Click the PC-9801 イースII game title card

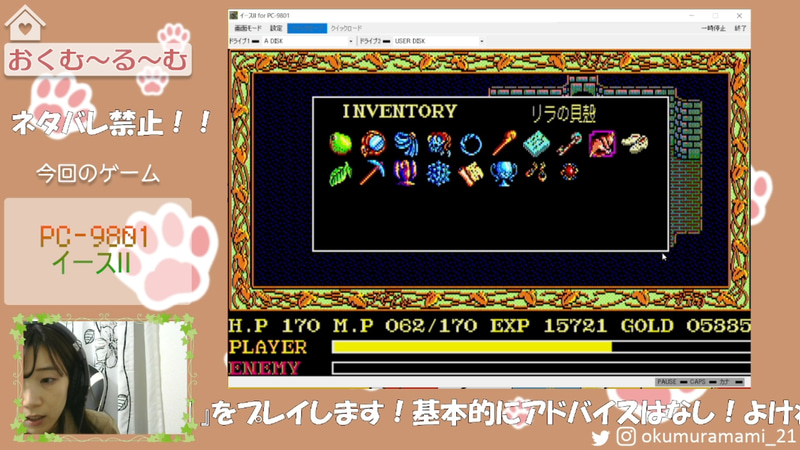[x=97, y=251]
